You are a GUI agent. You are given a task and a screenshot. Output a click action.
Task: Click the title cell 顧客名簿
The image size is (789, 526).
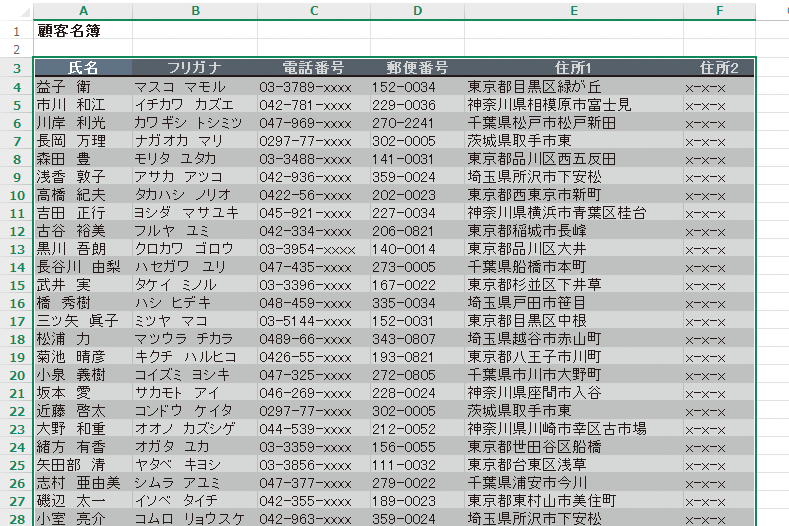click(83, 31)
